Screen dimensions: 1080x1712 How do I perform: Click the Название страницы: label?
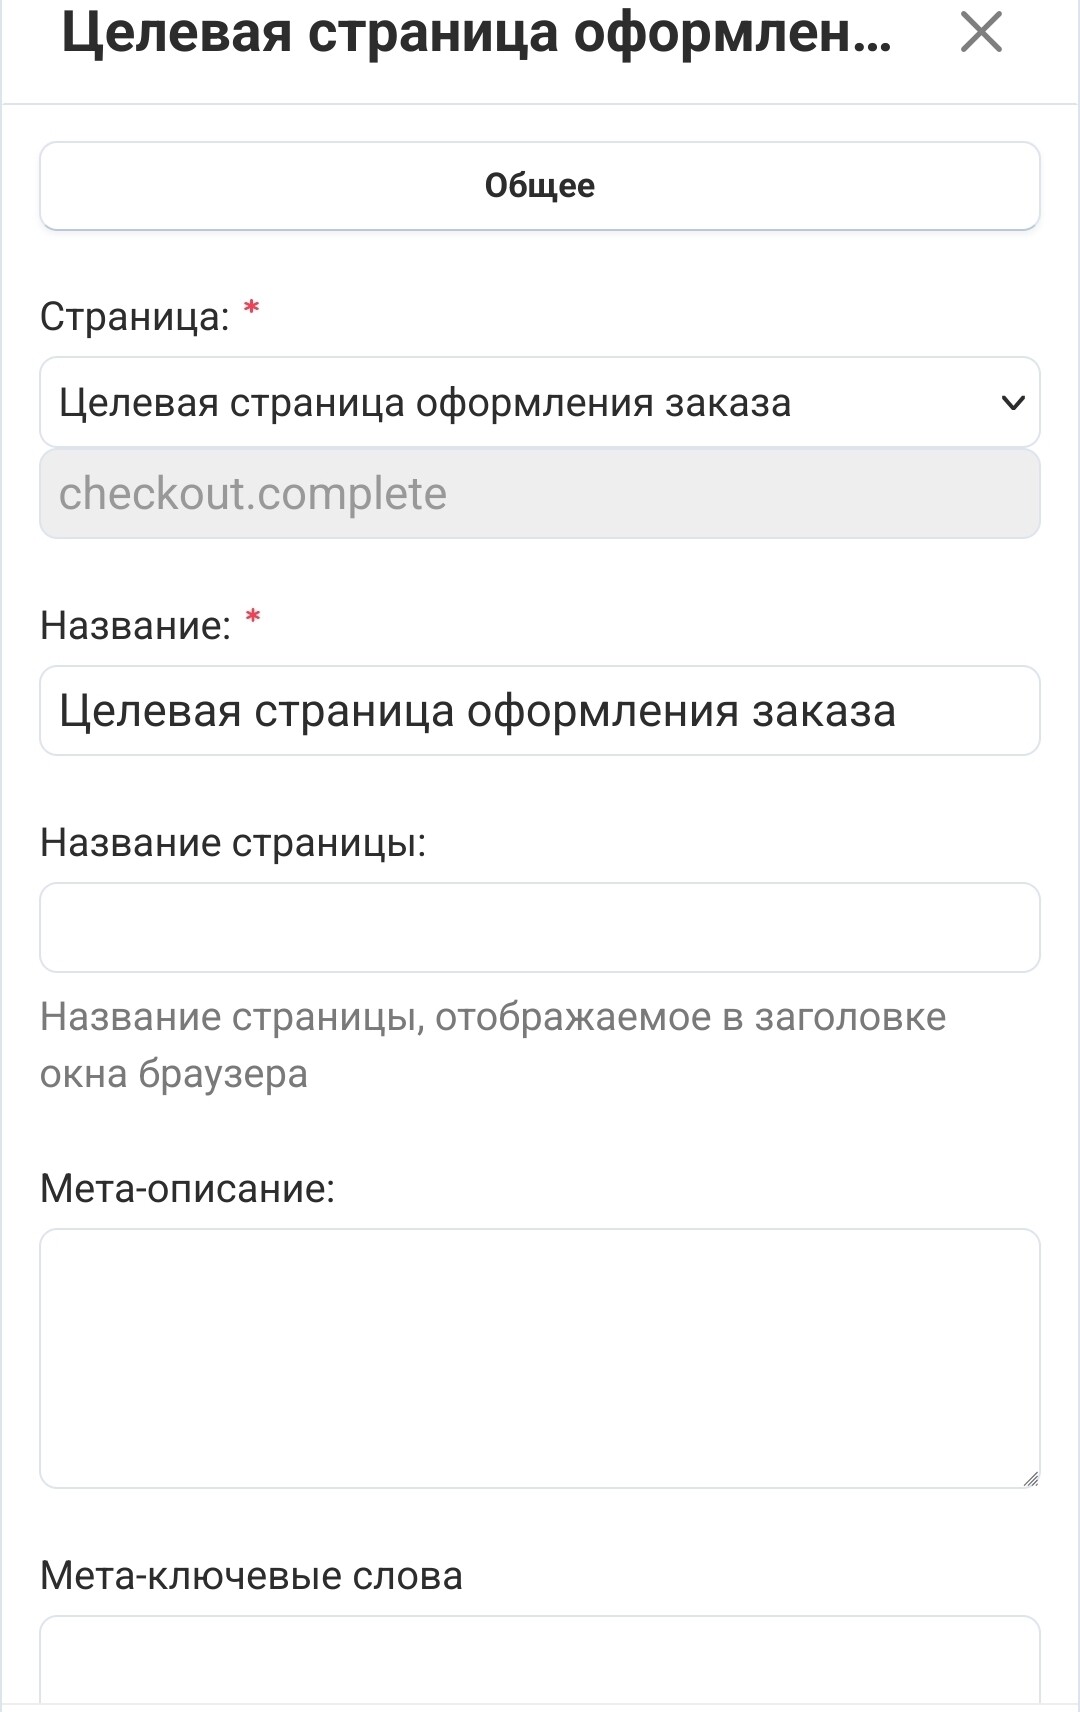[x=233, y=843]
